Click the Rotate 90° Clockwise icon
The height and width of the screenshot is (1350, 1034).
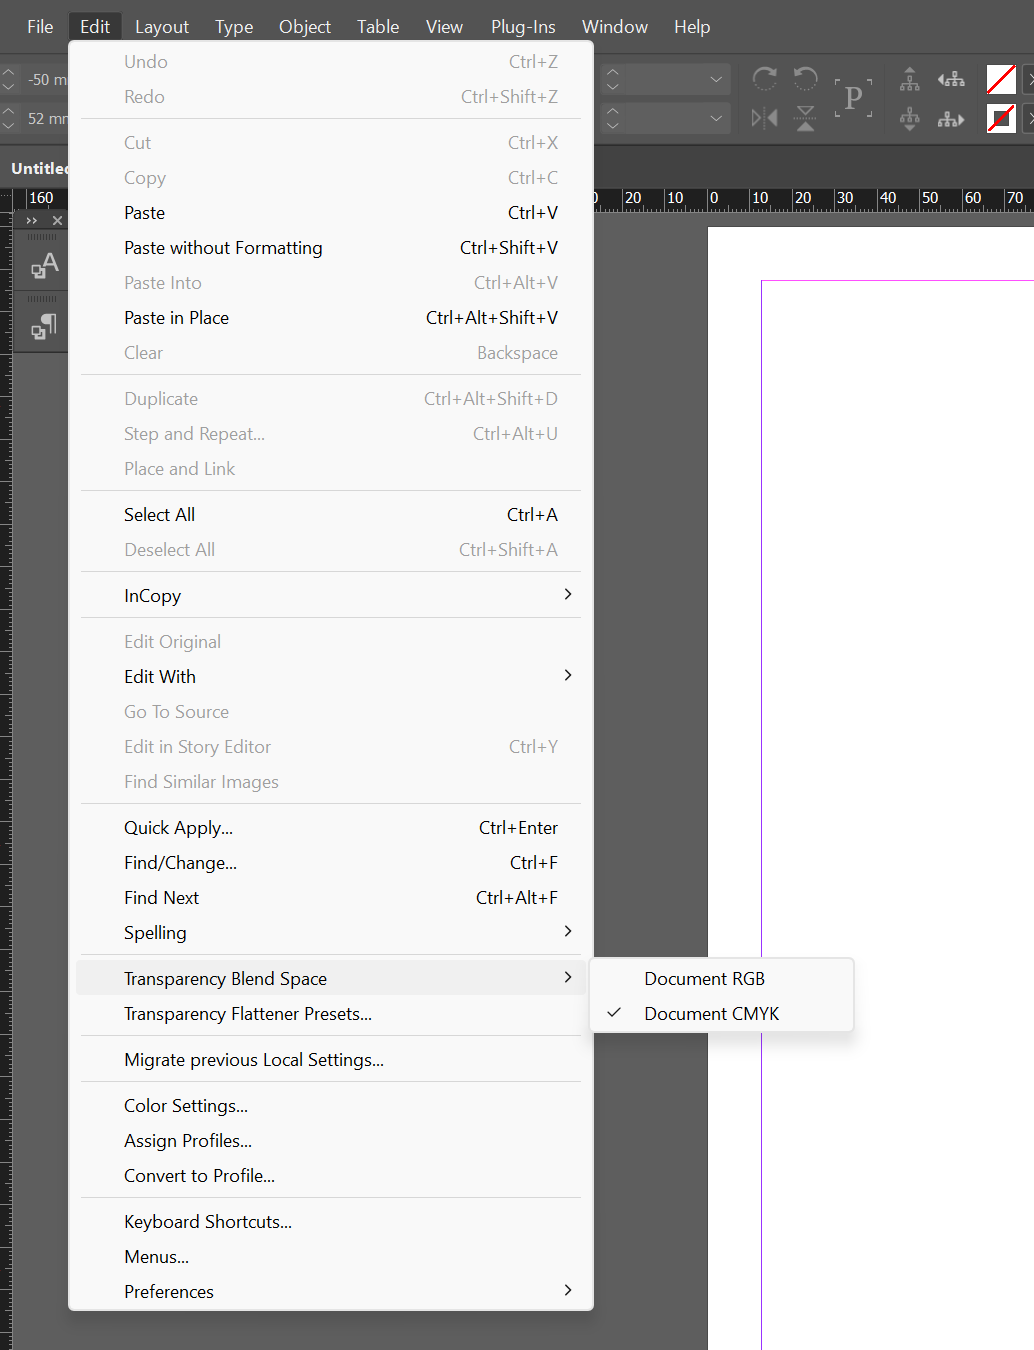[x=765, y=79]
